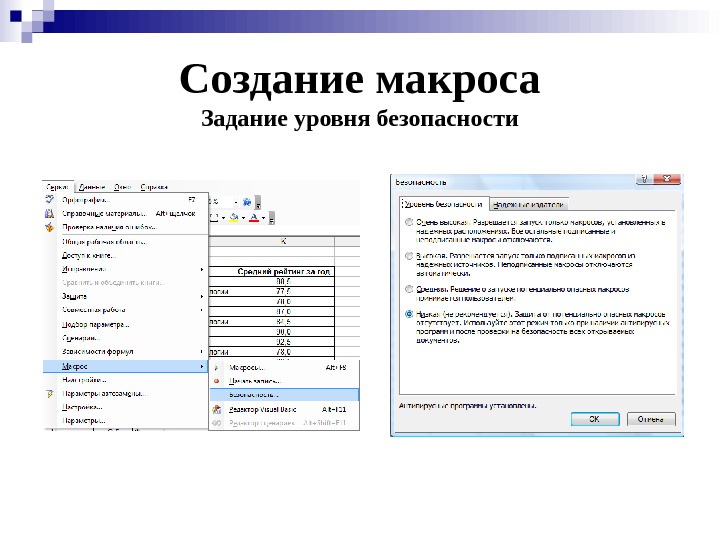Open the font color dropdown arrow
Viewport: 720px width, 540px height.
[x=263, y=218]
